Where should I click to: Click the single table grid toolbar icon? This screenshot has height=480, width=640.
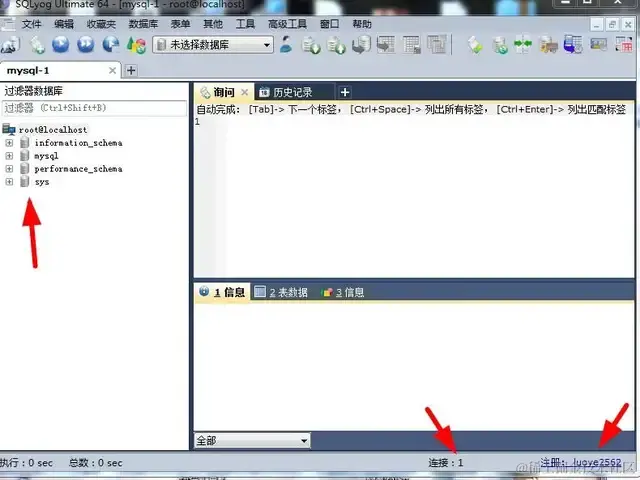[x=411, y=44]
